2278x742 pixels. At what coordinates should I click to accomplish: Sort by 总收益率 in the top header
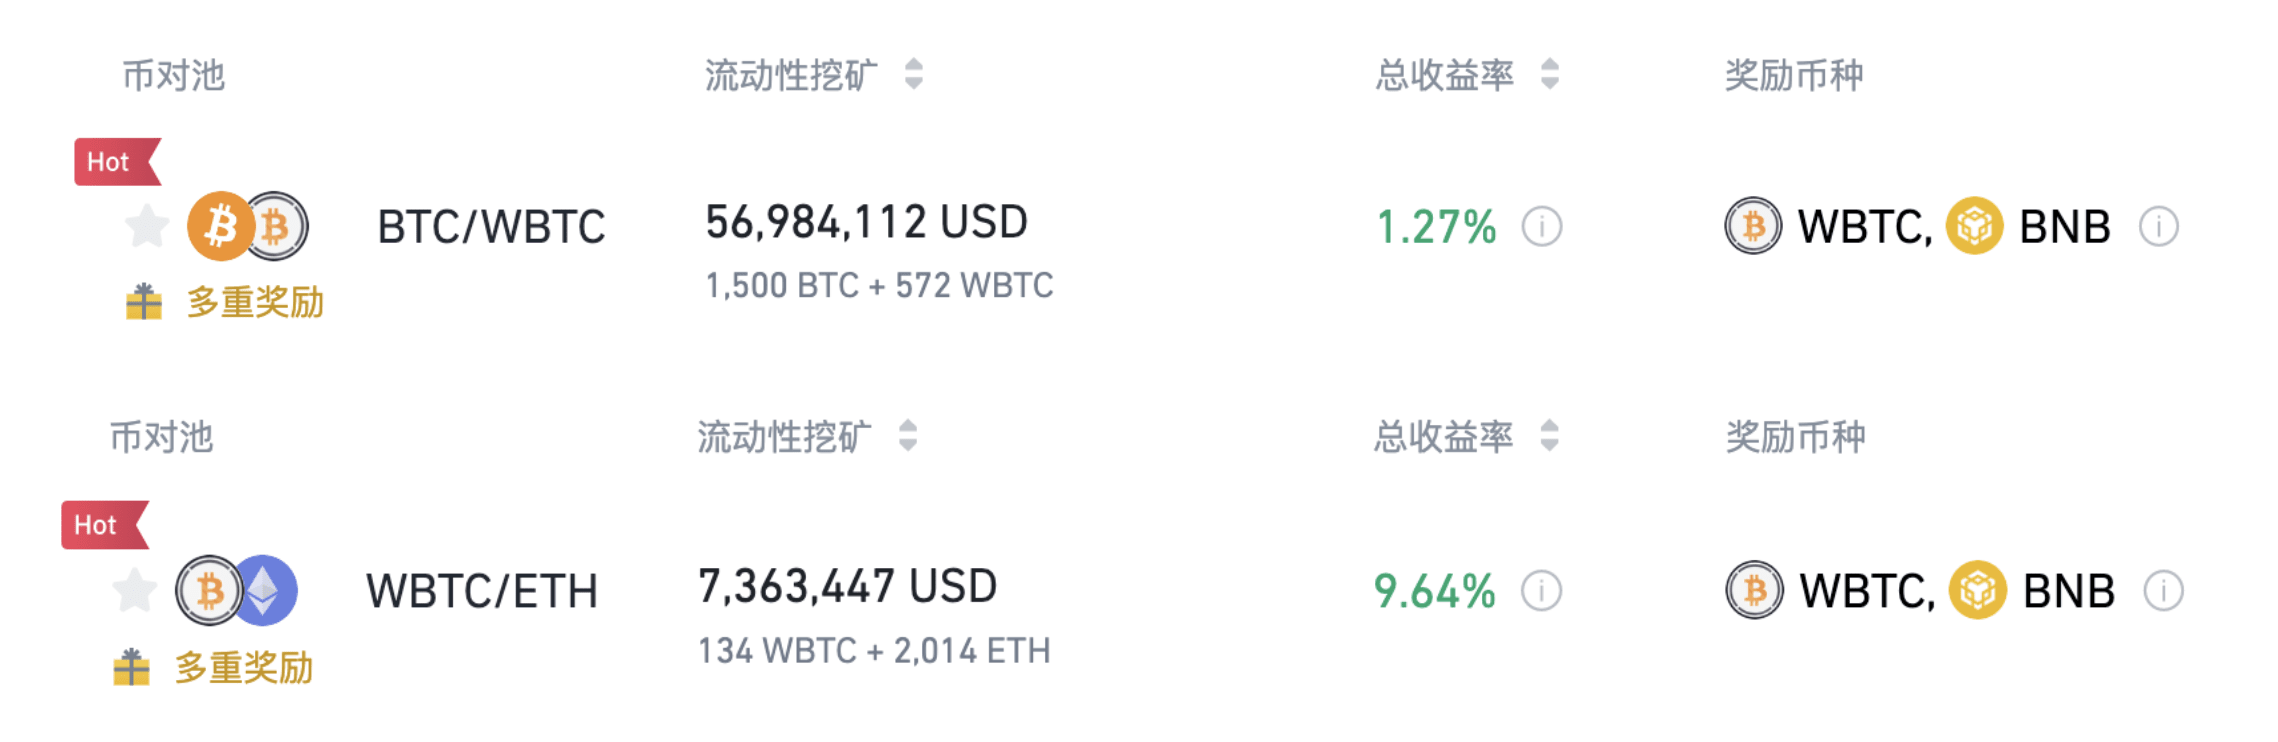(1549, 74)
